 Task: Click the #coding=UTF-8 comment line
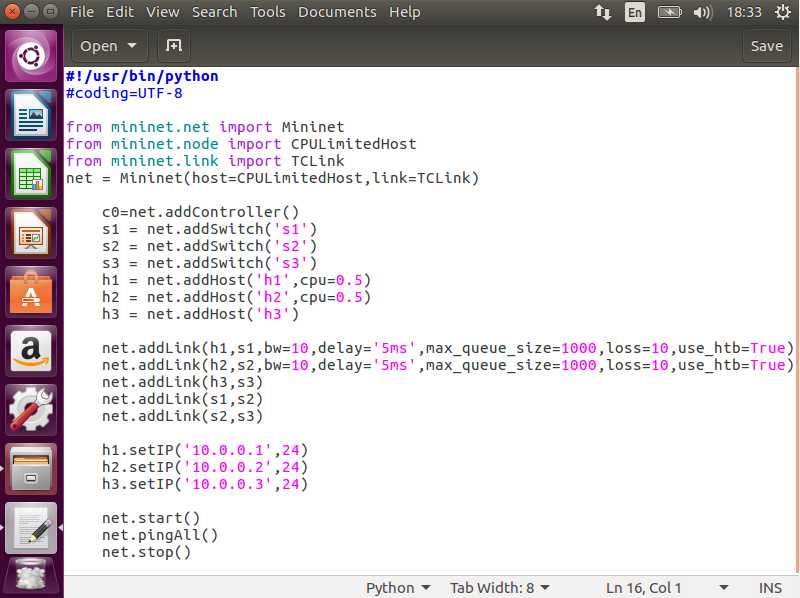click(124, 93)
